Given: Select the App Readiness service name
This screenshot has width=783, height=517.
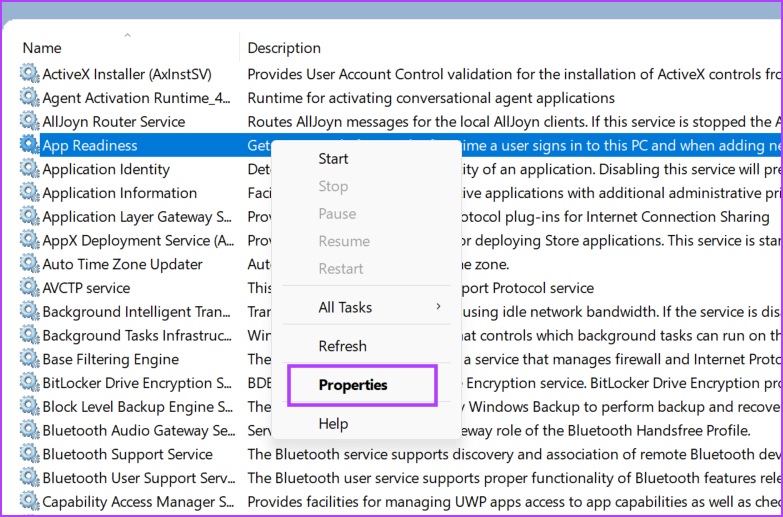Looking at the screenshot, I should 90,145.
